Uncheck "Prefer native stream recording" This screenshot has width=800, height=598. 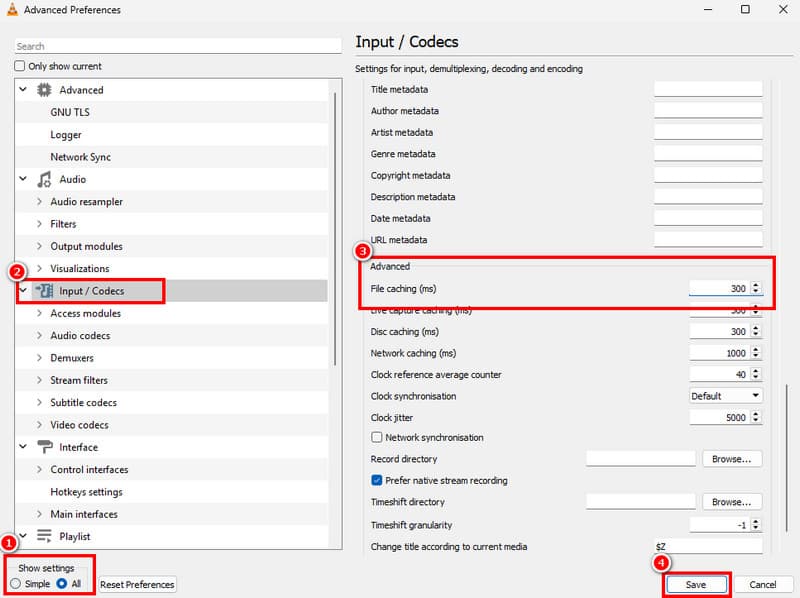coord(377,480)
